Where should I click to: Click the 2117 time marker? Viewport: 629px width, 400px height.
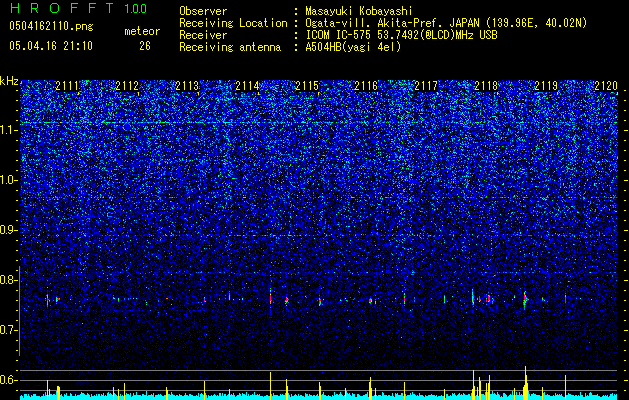[x=426, y=86]
